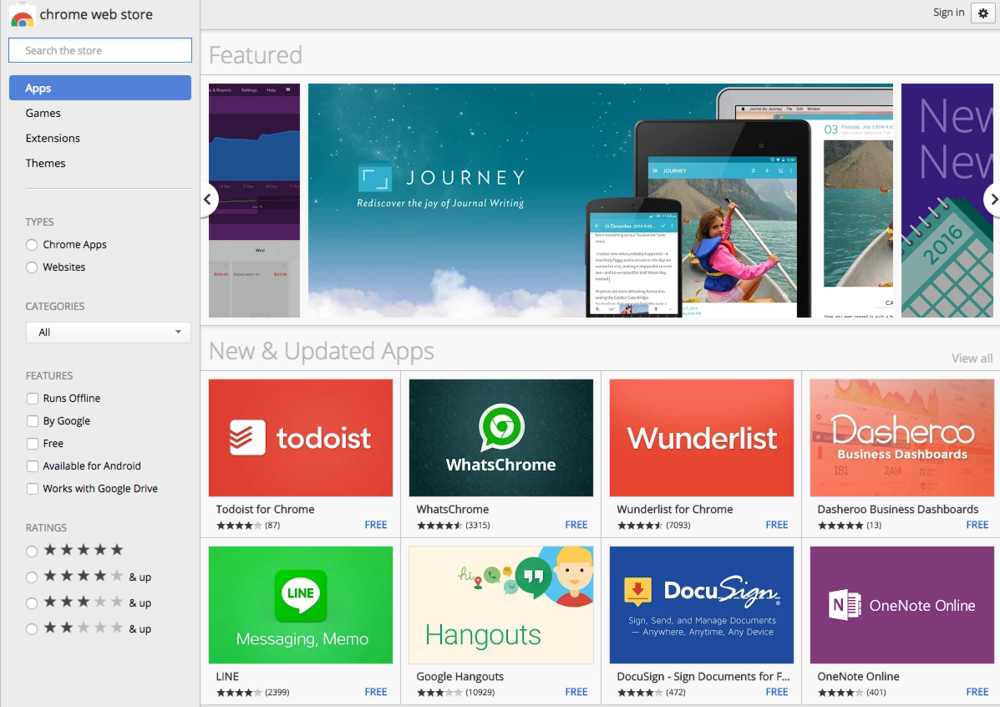Go to previous featured slide arrow
The height and width of the screenshot is (707, 1000).
(x=208, y=200)
